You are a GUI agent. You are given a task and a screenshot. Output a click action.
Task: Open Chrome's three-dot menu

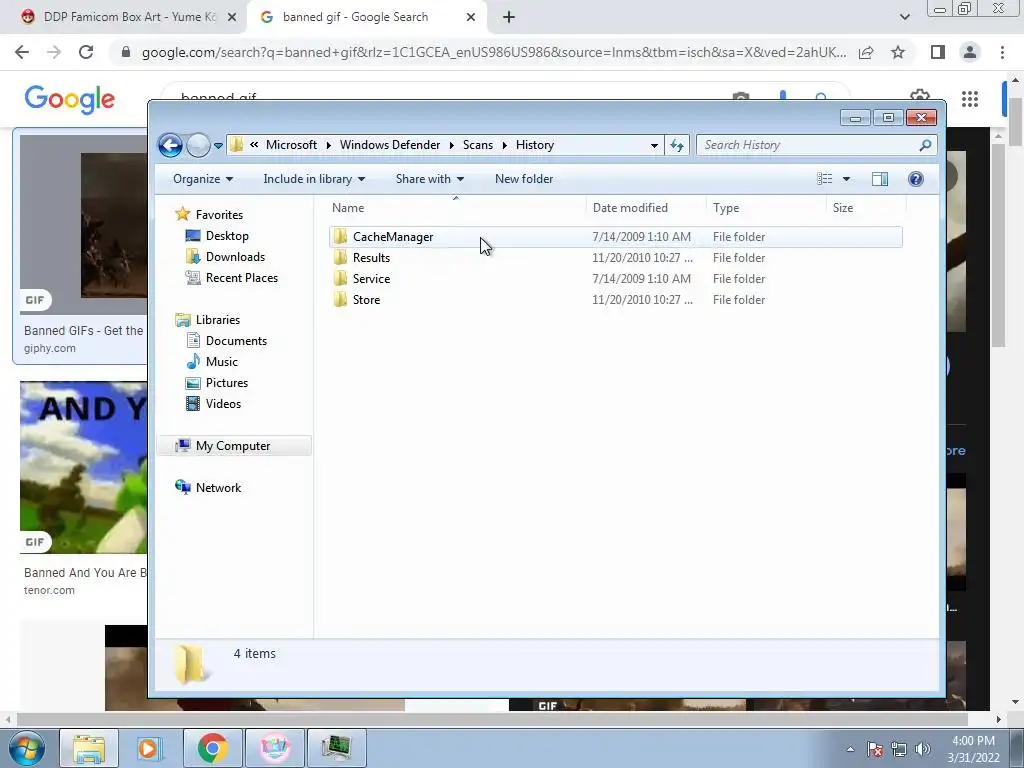(1002, 52)
